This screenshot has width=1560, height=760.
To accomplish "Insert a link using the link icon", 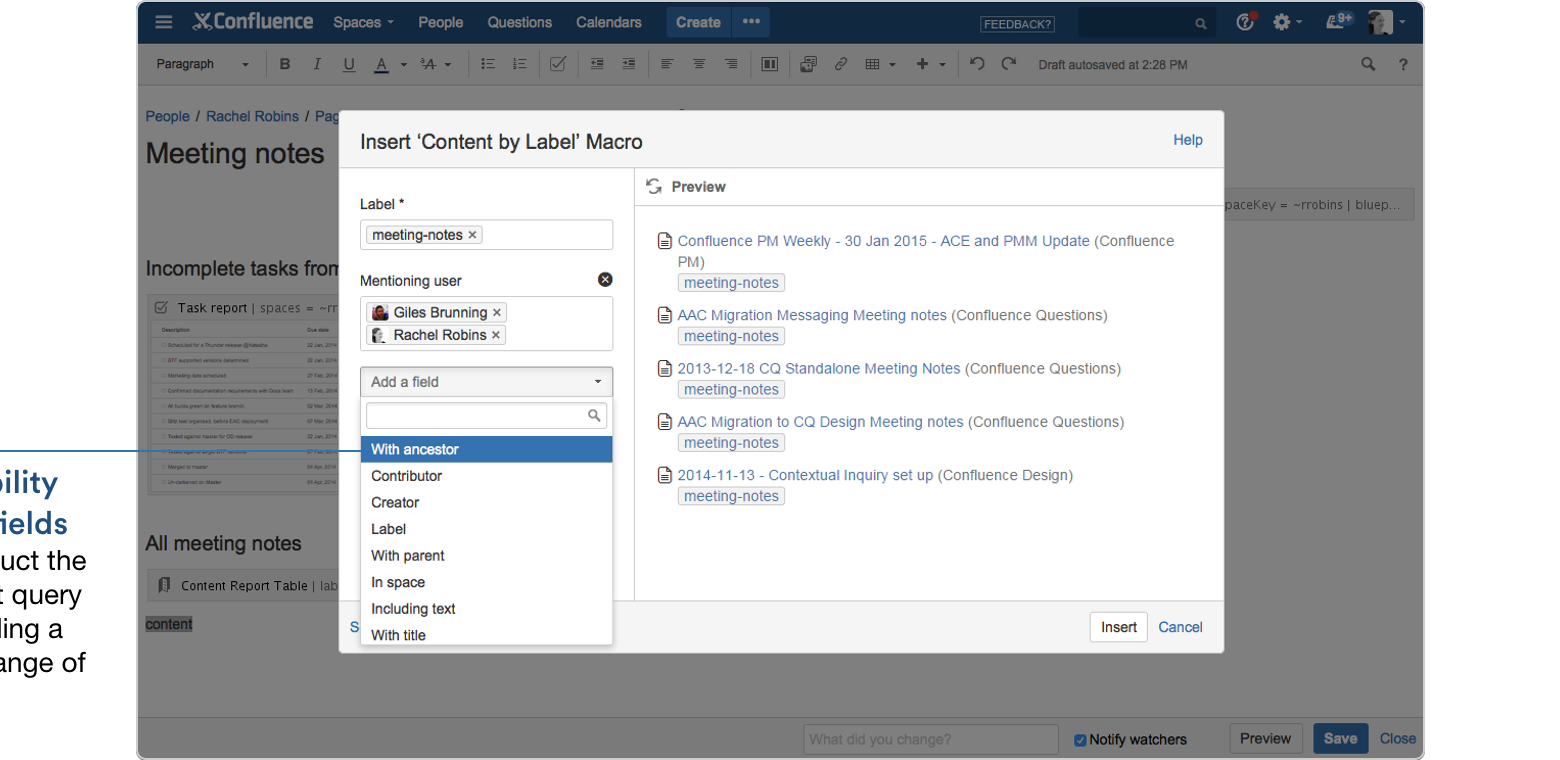I will [x=840, y=64].
